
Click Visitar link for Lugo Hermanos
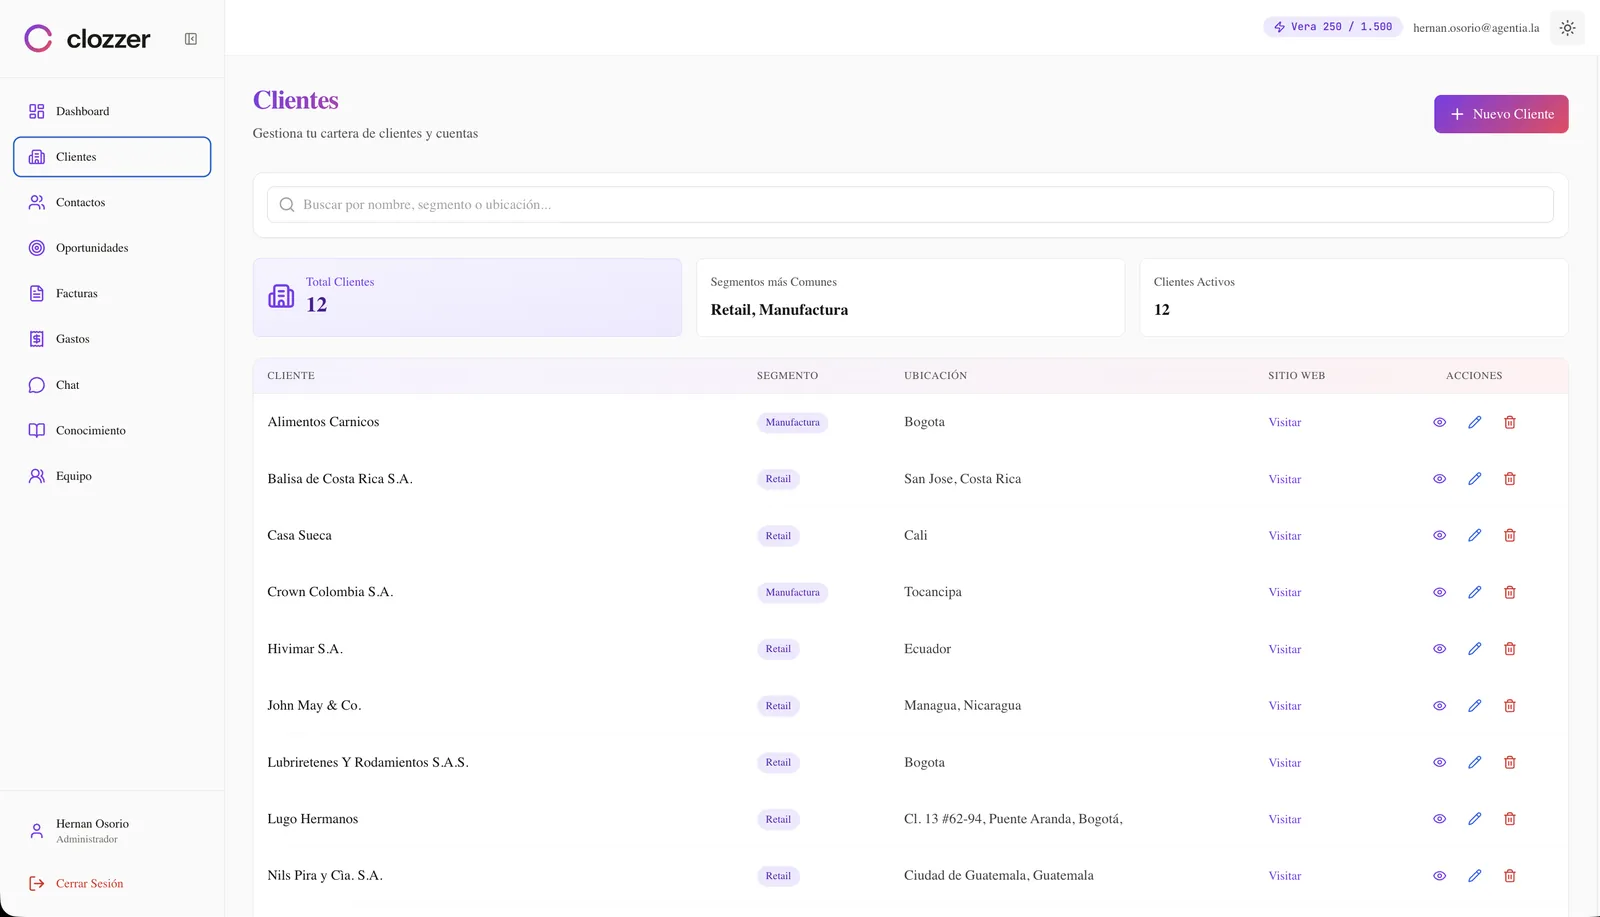pyautogui.click(x=1285, y=820)
